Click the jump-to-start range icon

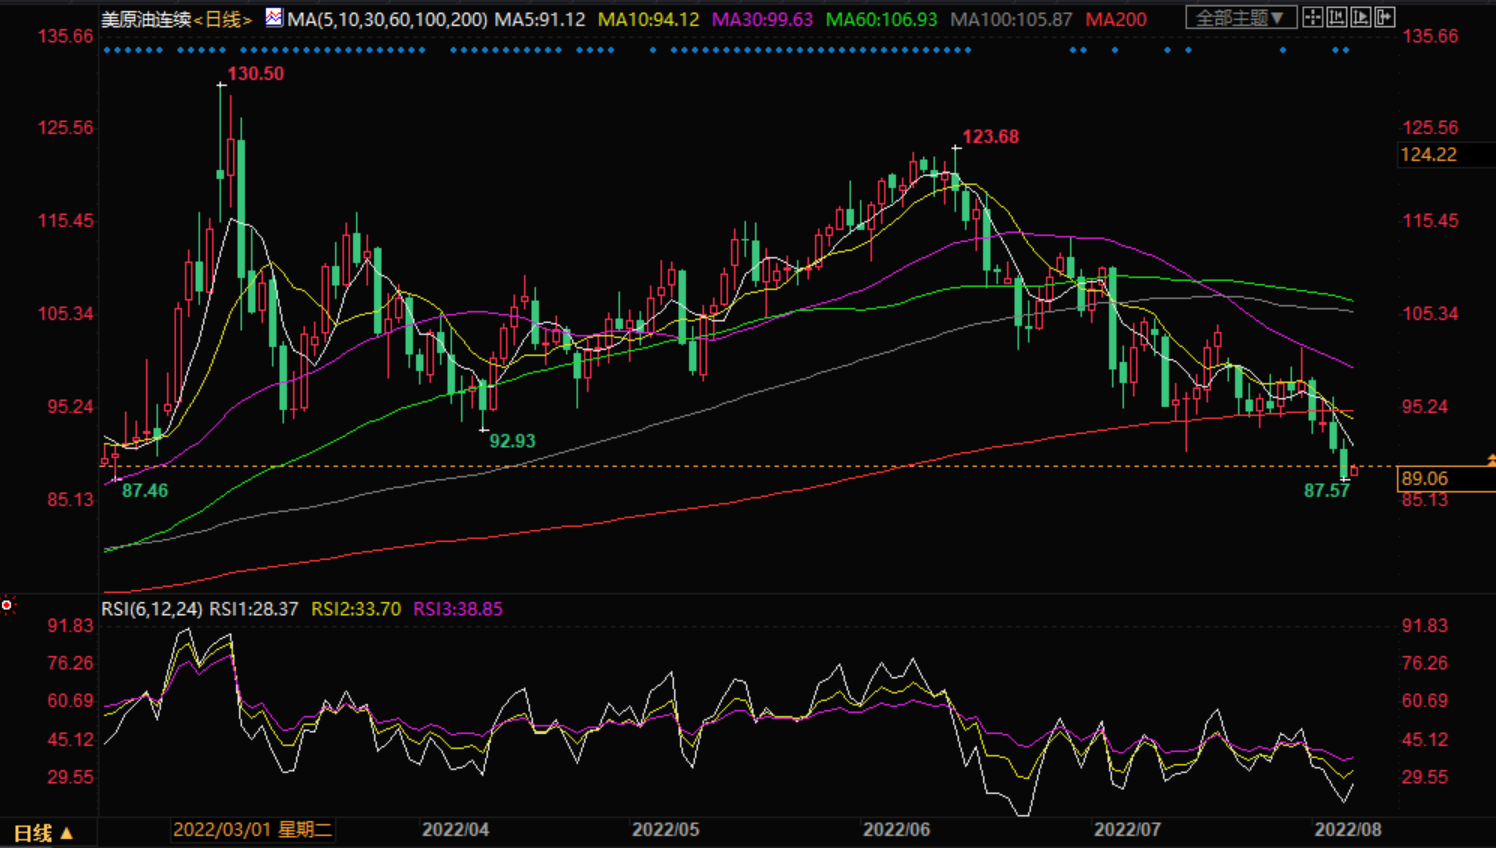[1337, 17]
